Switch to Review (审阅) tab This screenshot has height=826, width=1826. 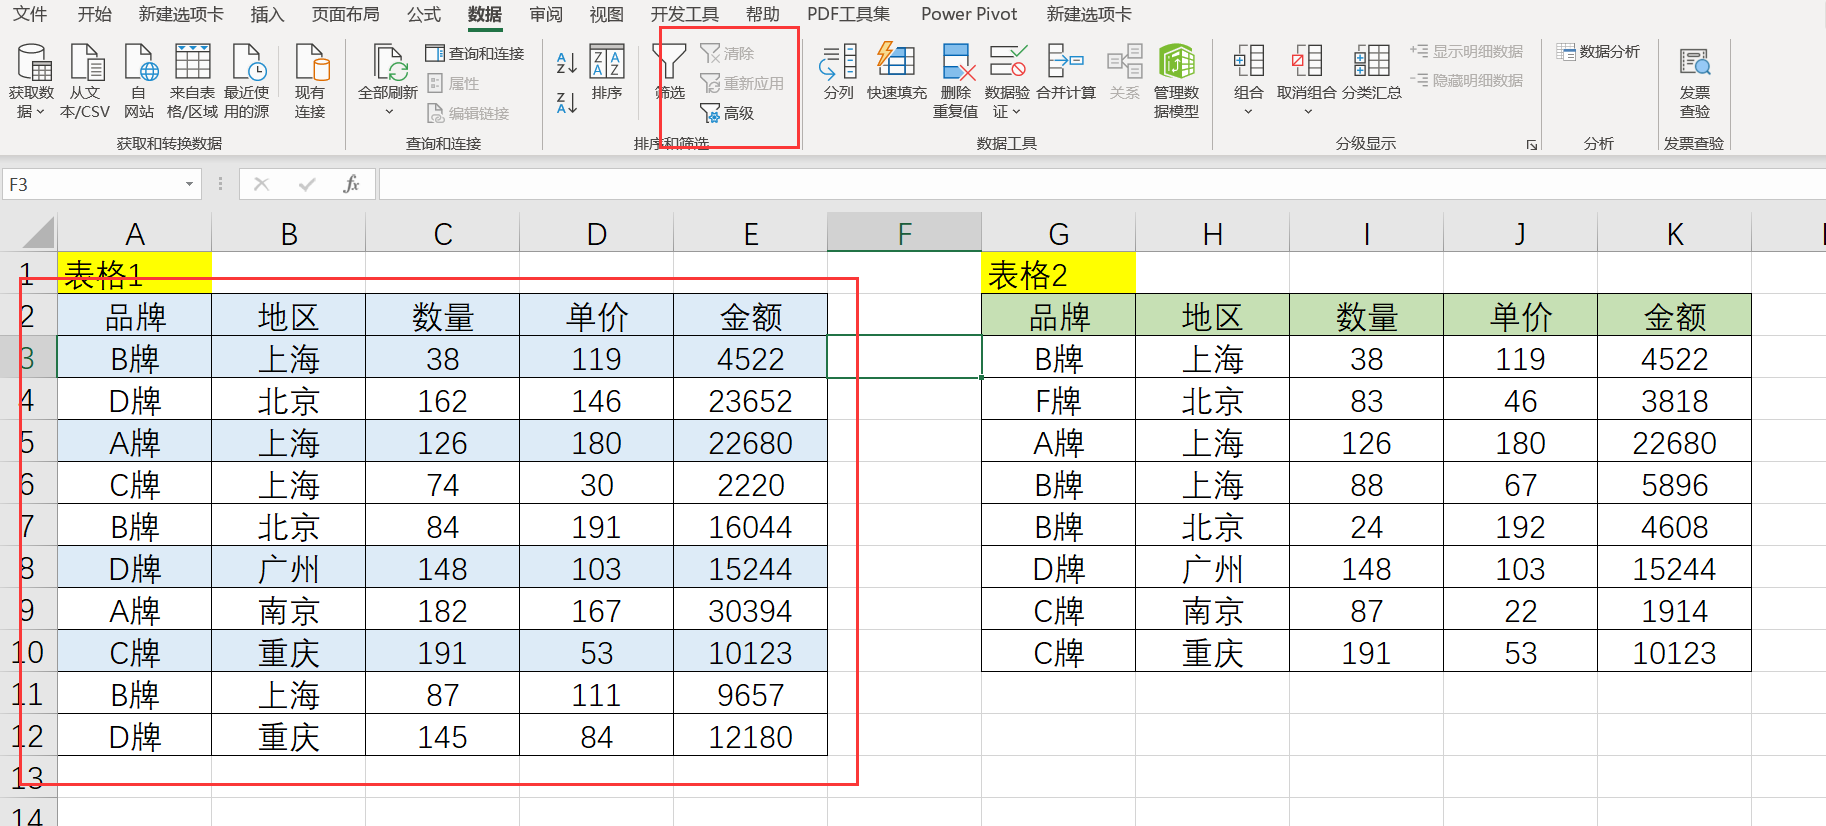546,14
